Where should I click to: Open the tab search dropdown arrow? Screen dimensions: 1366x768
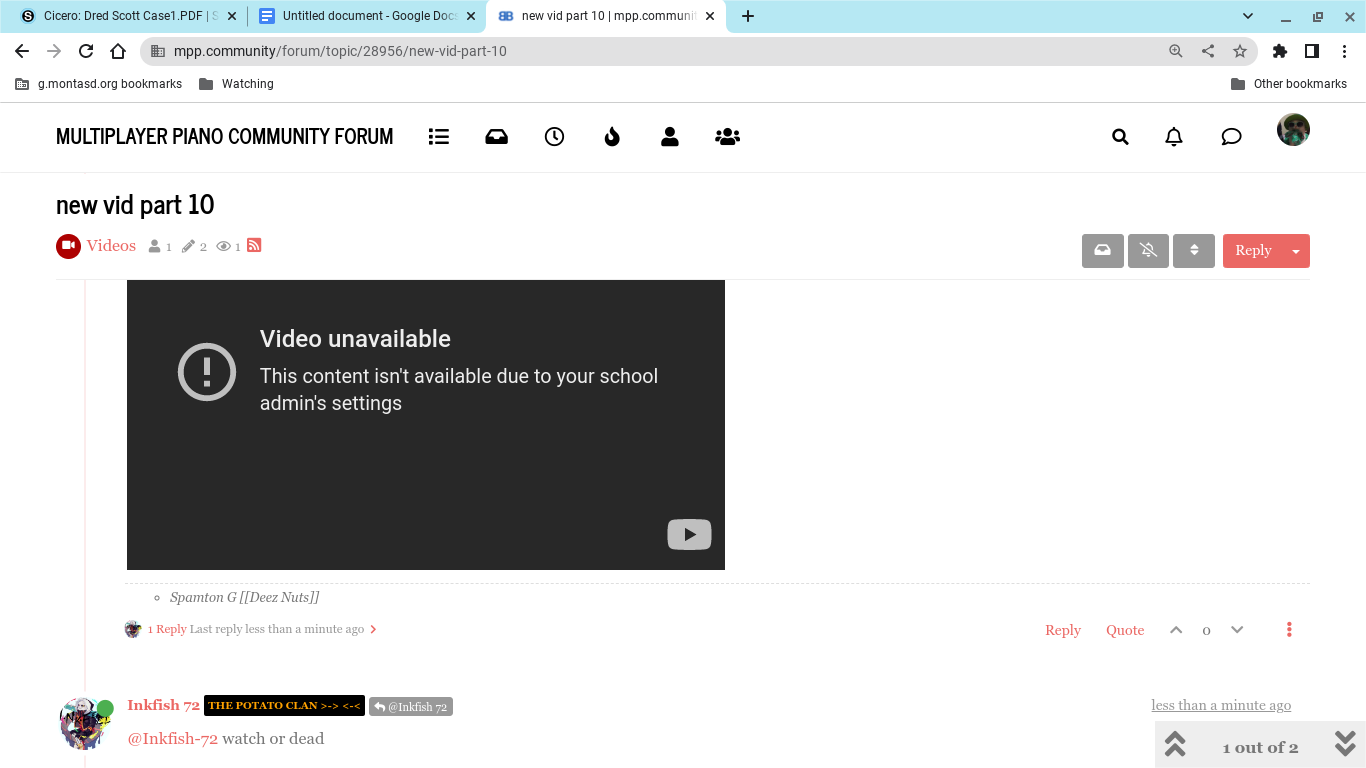pyautogui.click(x=1248, y=16)
